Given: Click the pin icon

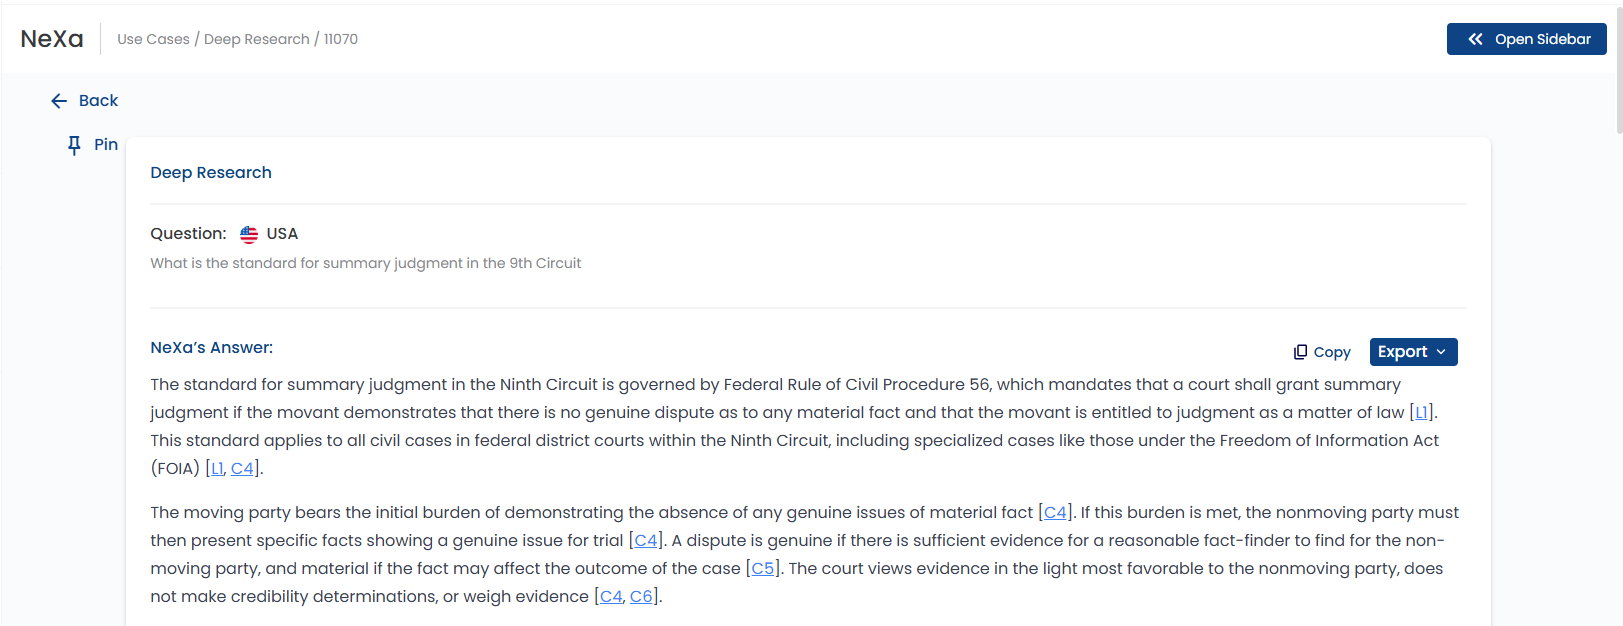Looking at the screenshot, I should [74, 146].
